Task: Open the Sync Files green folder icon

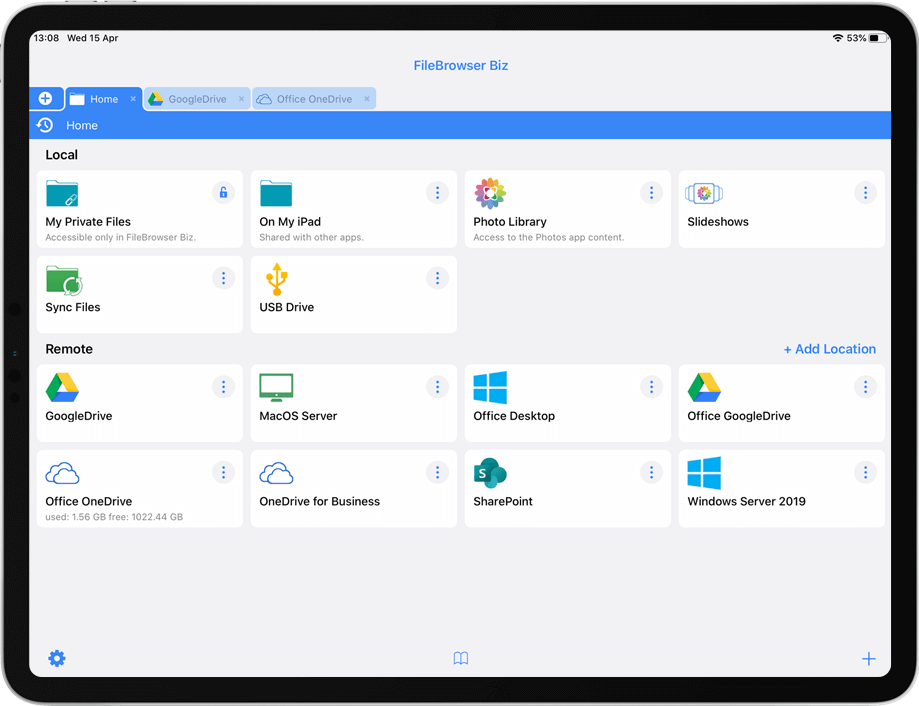Action: coord(64,280)
